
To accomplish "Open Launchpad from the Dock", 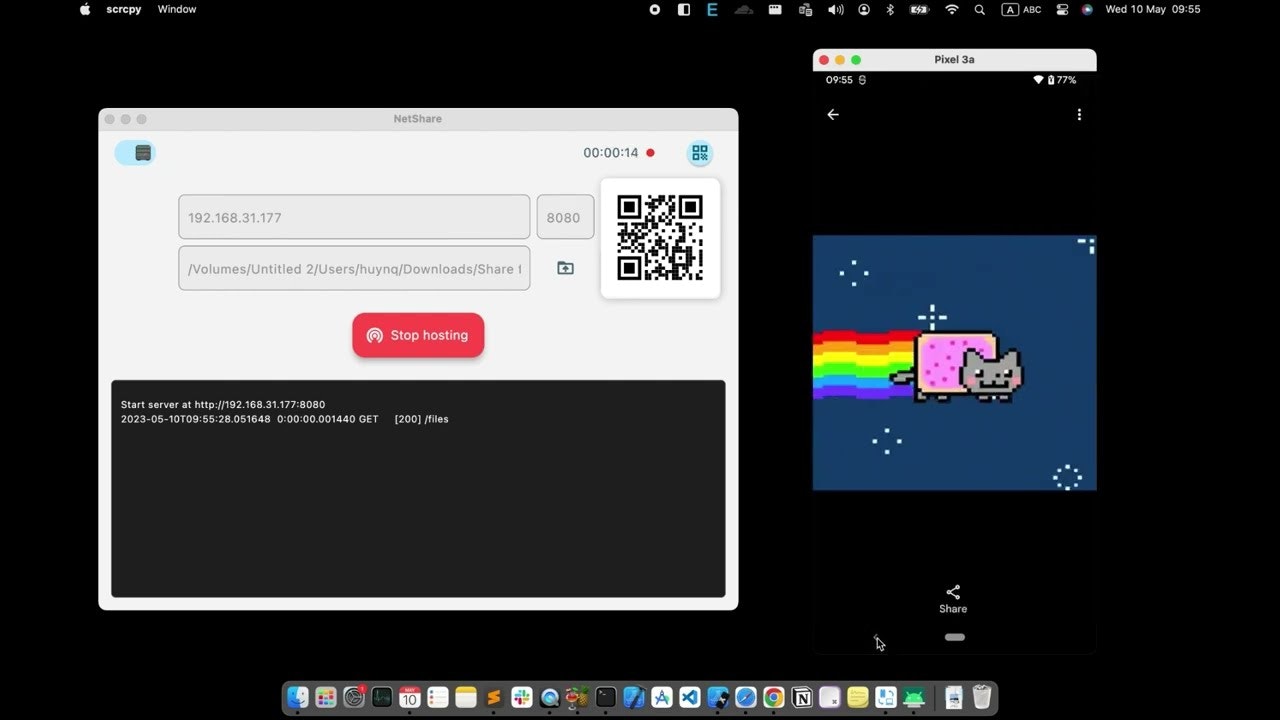I will coord(326,698).
